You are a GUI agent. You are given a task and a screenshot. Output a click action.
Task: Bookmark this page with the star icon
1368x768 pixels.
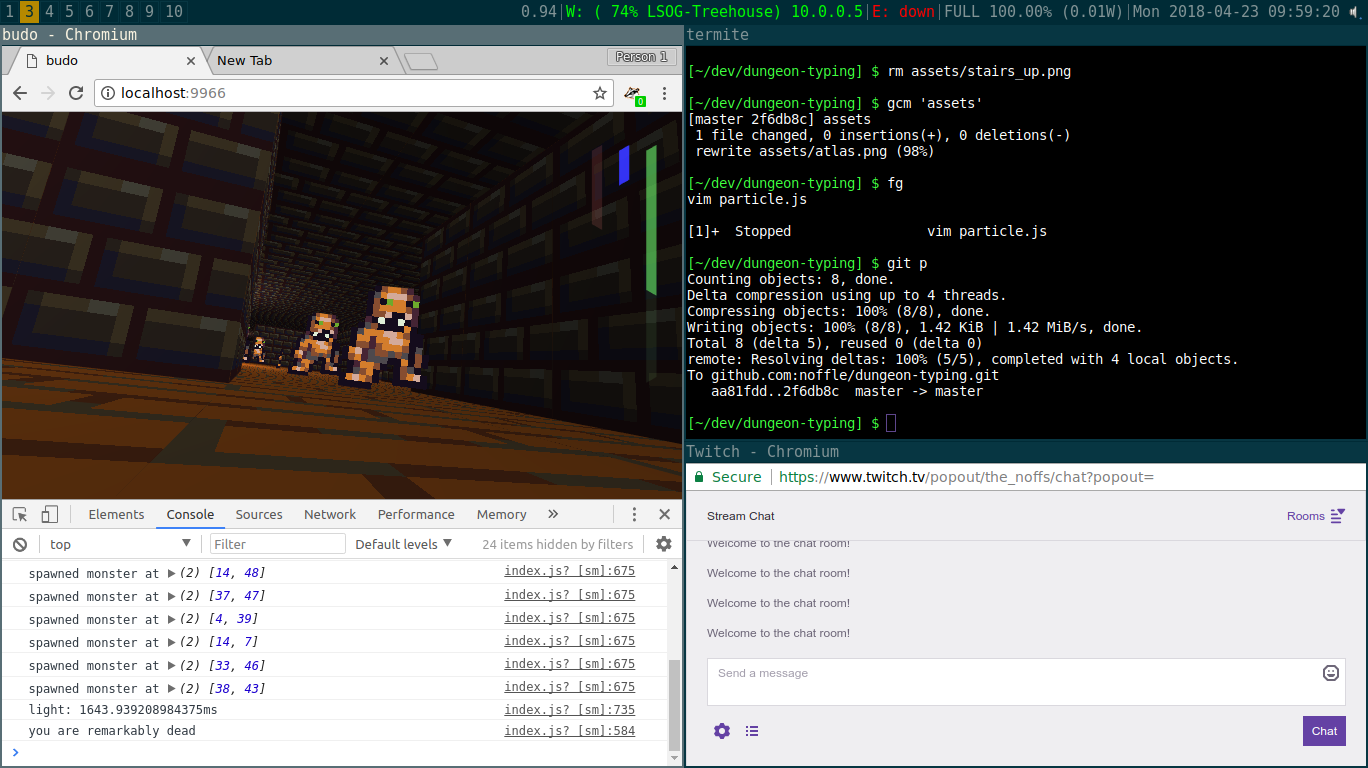[600, 93]
